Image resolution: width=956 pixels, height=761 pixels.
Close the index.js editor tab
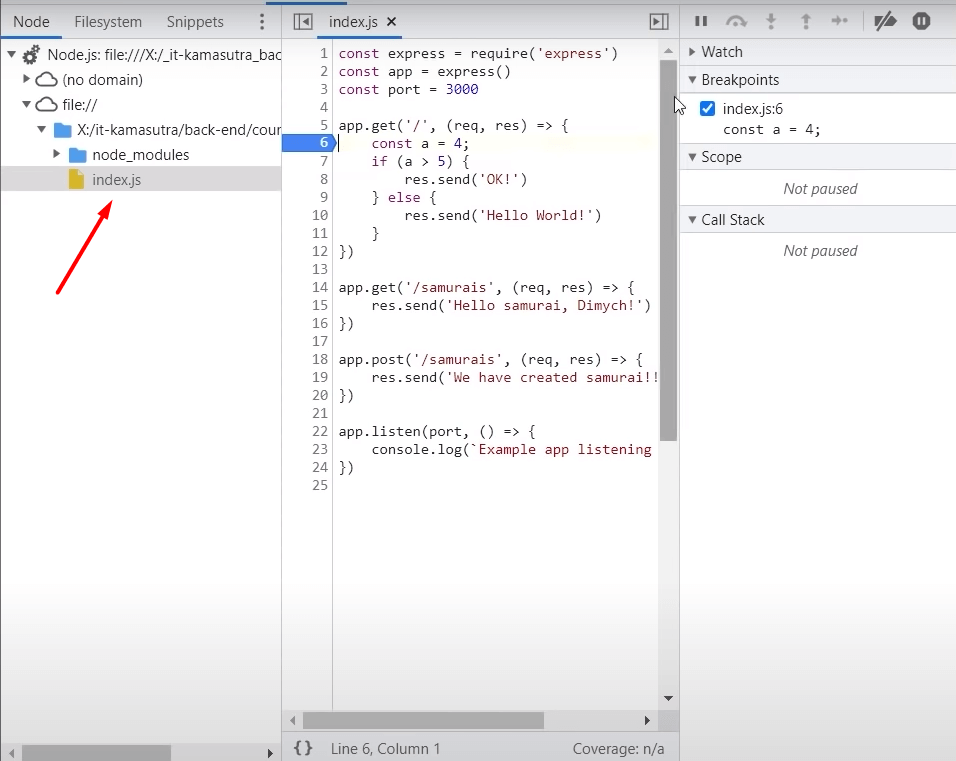click(391, 21)
